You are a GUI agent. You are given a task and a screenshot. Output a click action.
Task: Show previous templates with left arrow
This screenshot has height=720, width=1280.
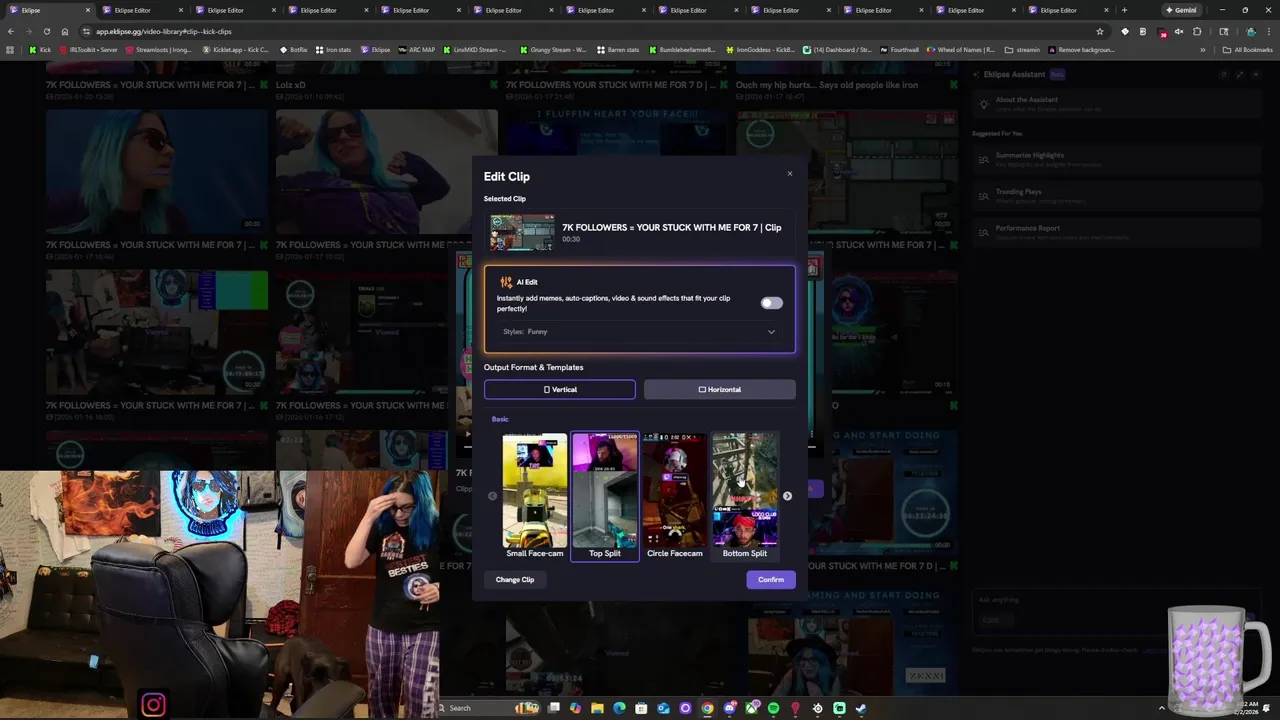tap(492, 496)
